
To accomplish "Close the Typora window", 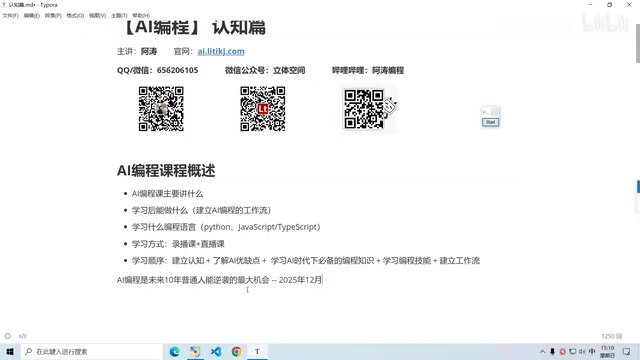I will point(629,5).
